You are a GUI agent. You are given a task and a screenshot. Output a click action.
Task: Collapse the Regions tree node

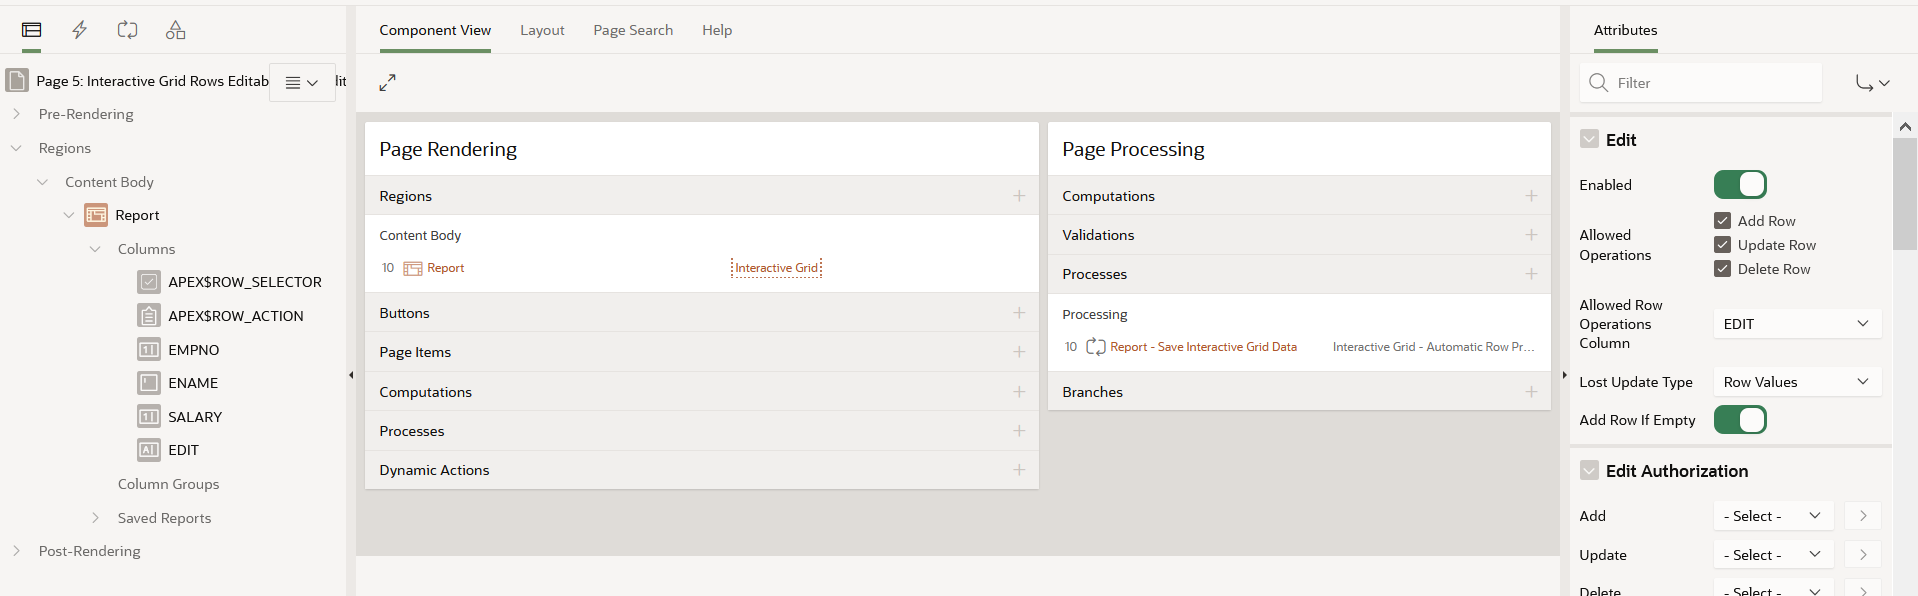[x=16, y=148]
